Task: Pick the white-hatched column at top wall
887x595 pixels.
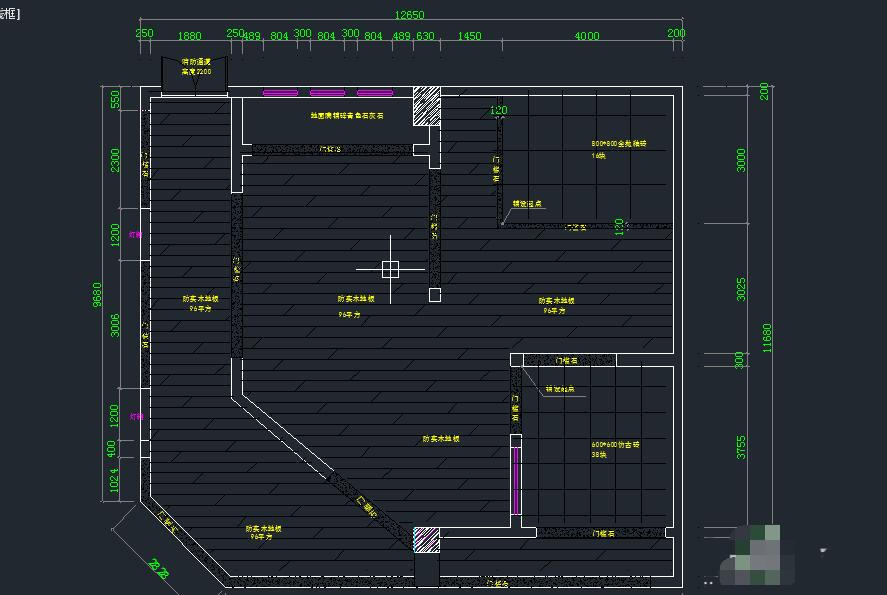Action: click(x=427, y=106)
